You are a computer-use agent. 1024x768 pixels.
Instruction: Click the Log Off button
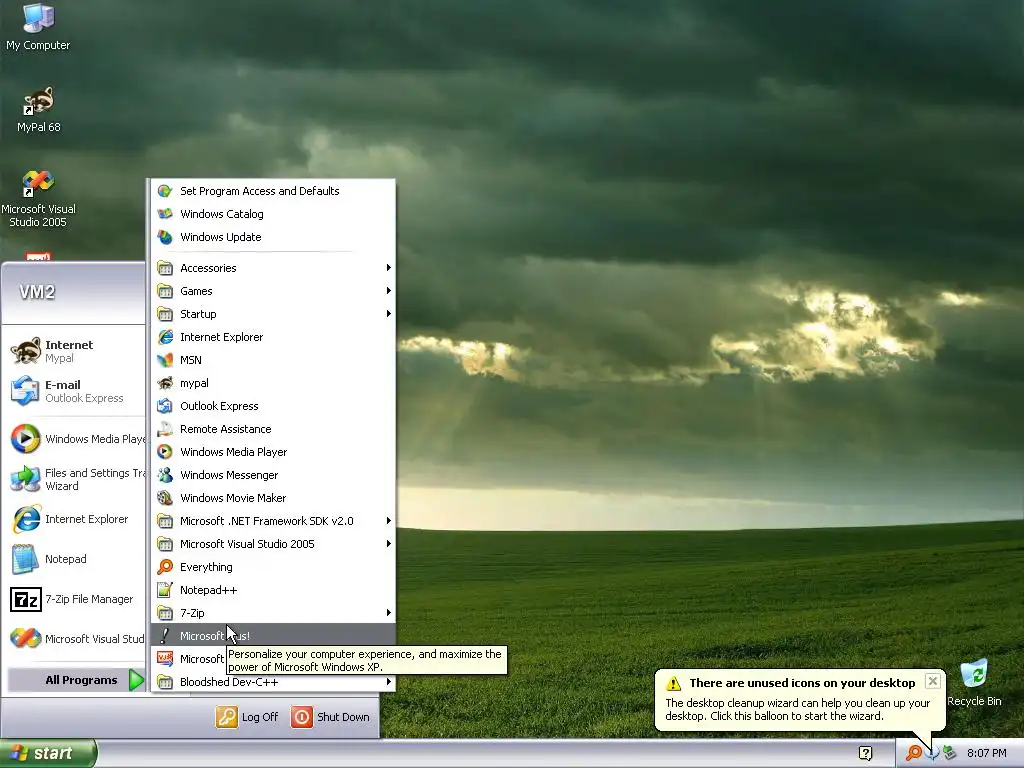(x=248, y=716)
